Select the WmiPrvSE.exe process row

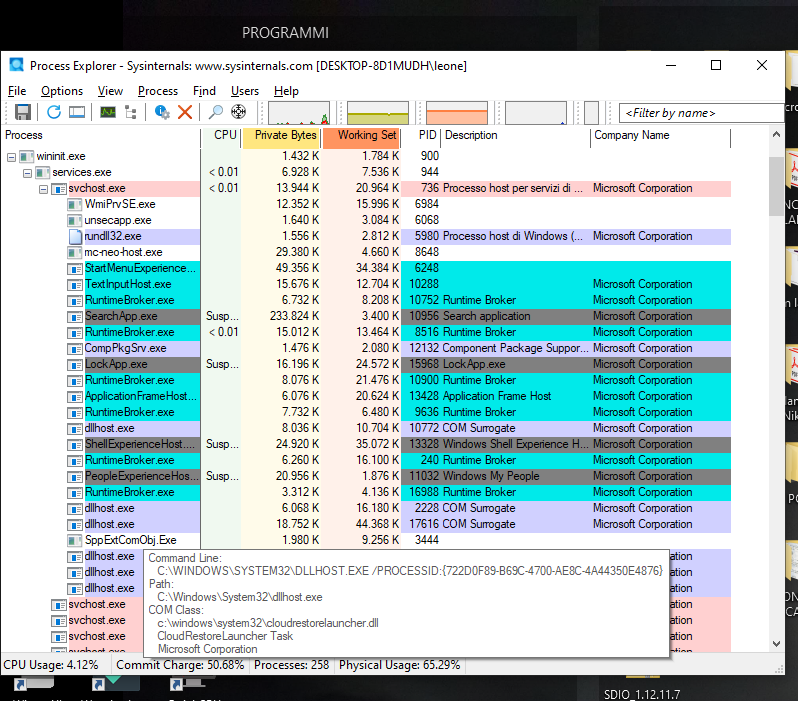365,204
